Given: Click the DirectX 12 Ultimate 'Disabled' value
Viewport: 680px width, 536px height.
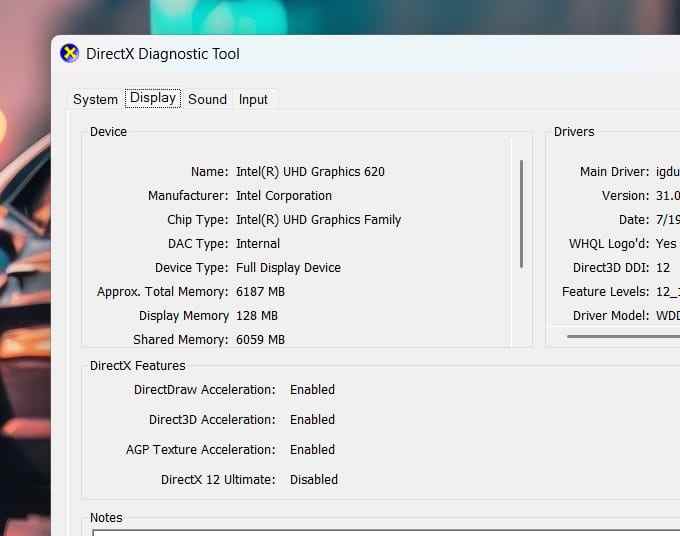Looking at the screenshot, I should [314, 480].
